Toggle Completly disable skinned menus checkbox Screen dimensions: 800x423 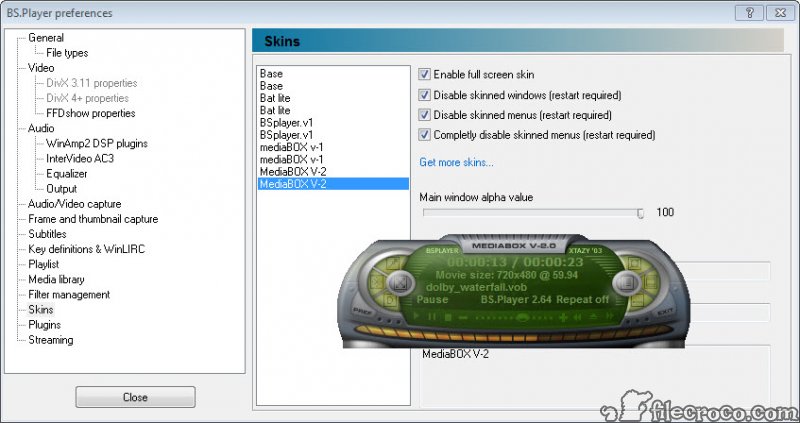tap(424, 135)
